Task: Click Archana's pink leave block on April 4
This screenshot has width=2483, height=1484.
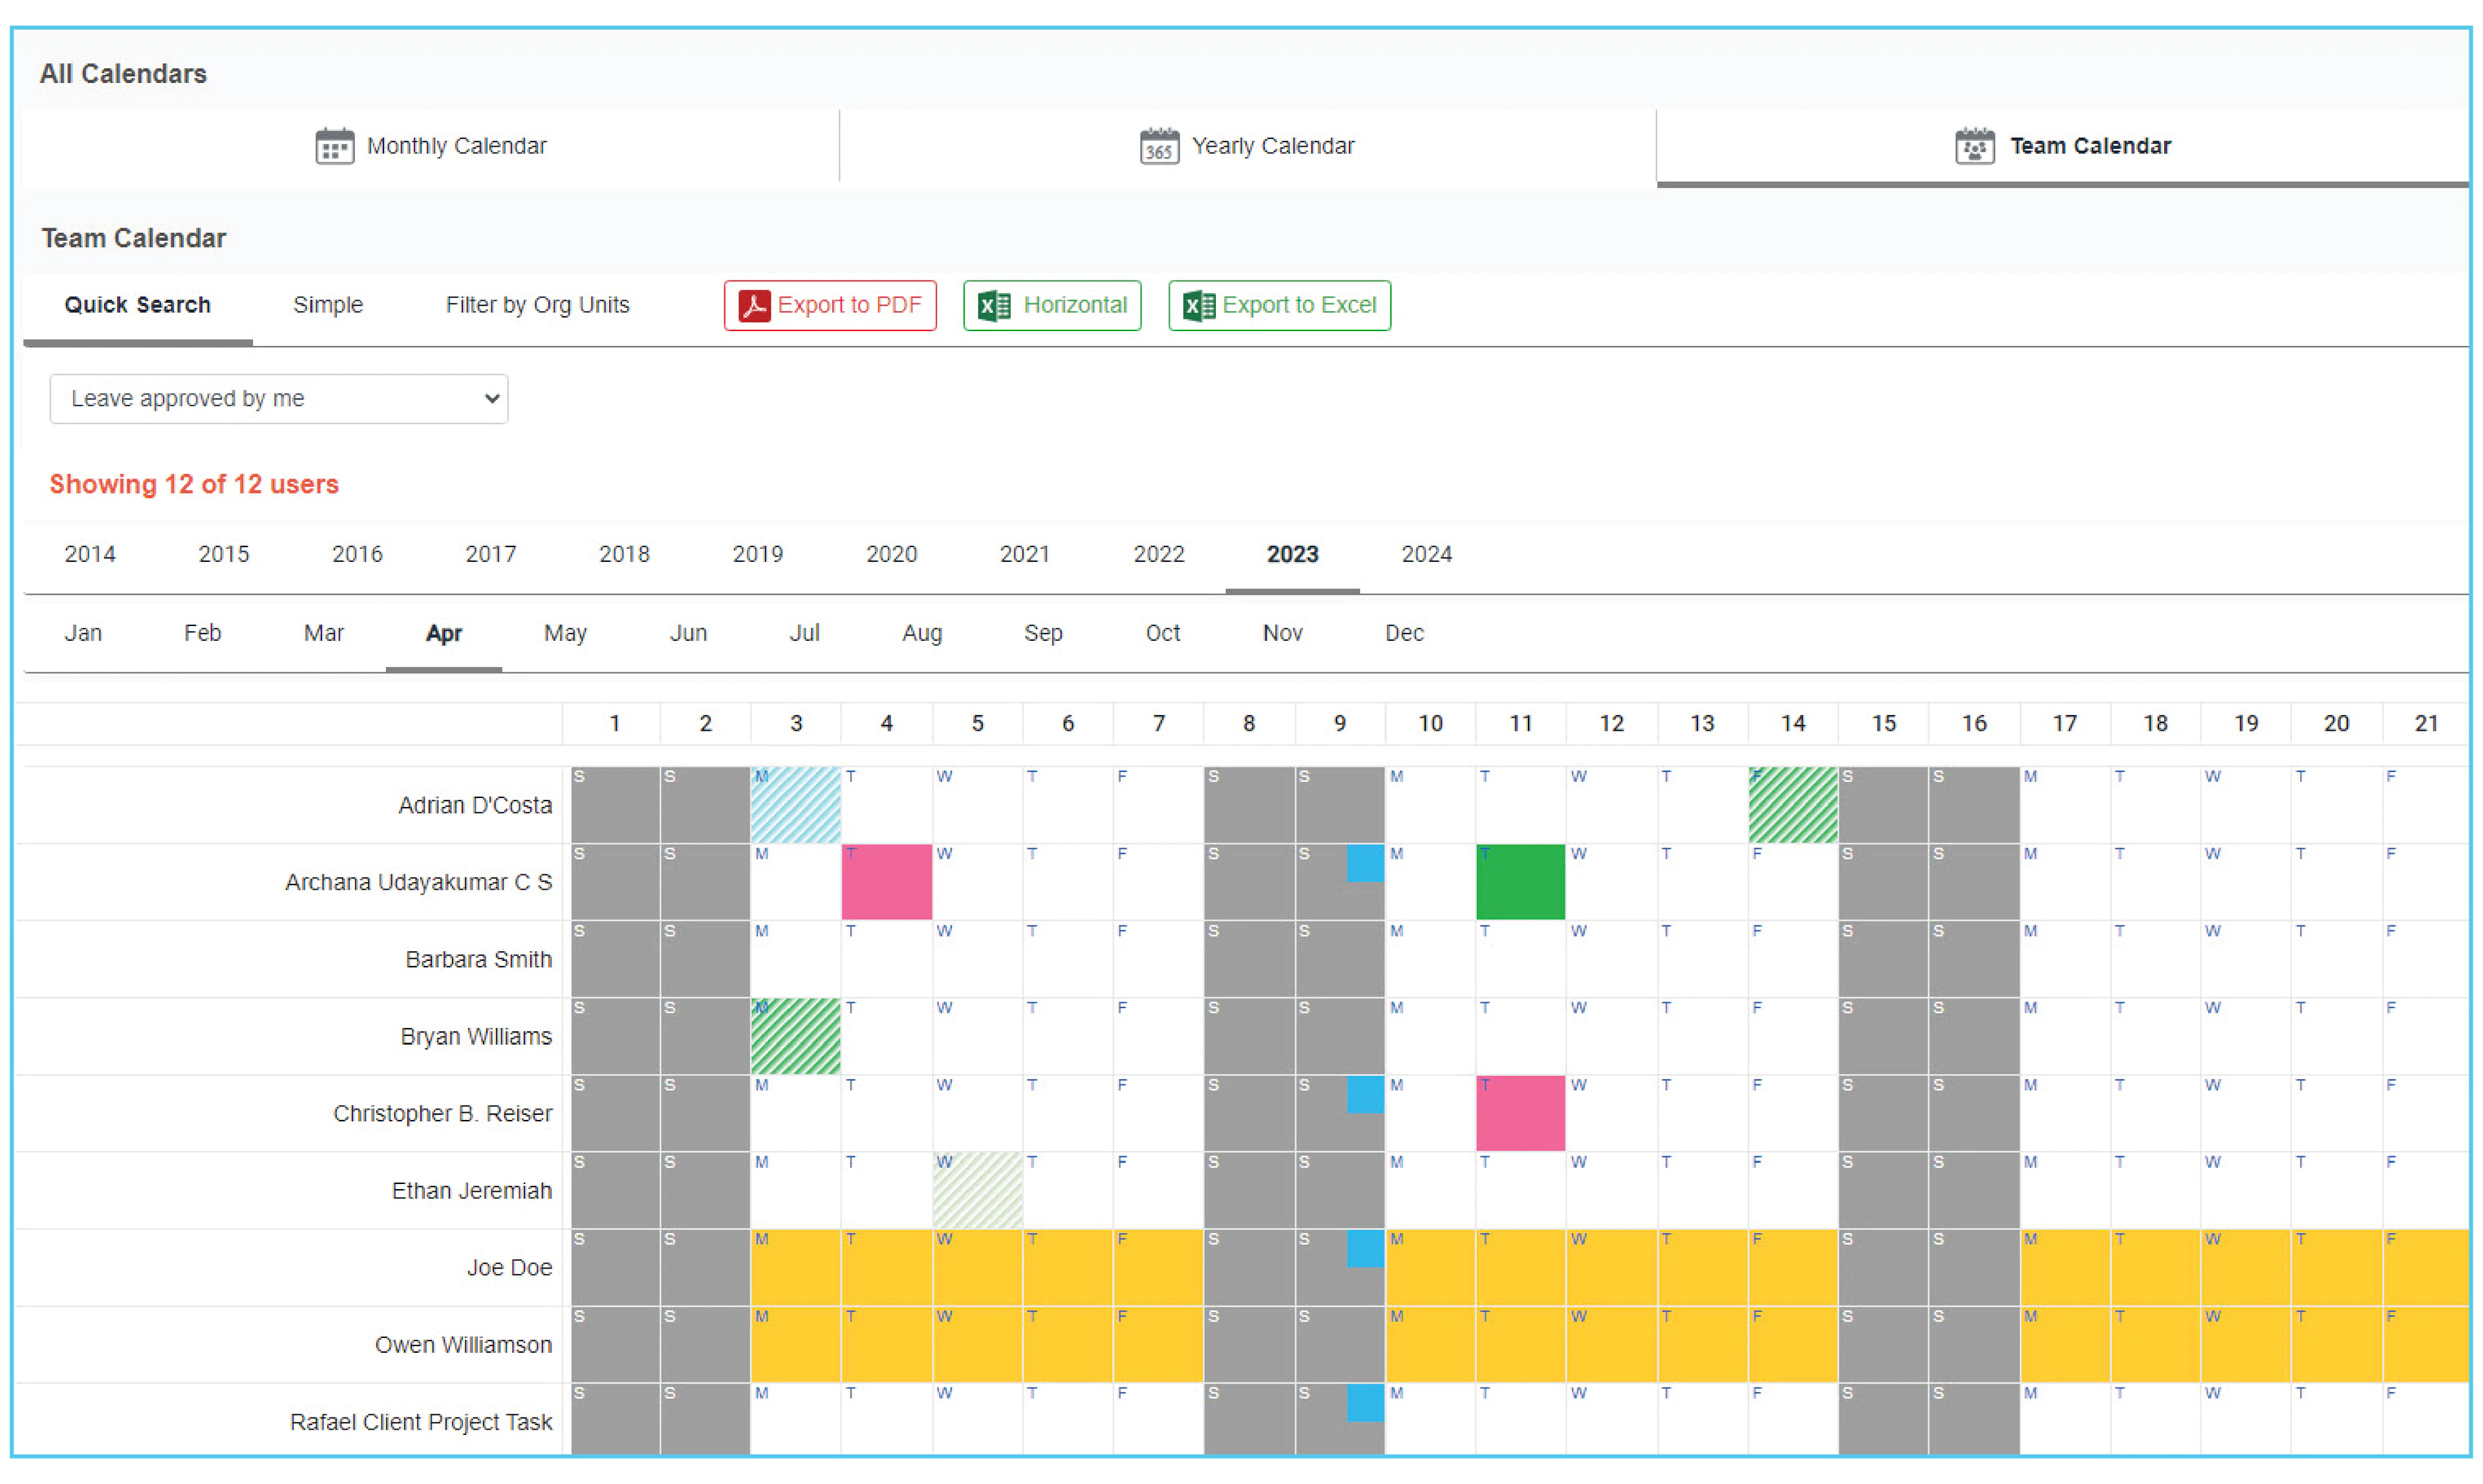Action: point(887,882)
